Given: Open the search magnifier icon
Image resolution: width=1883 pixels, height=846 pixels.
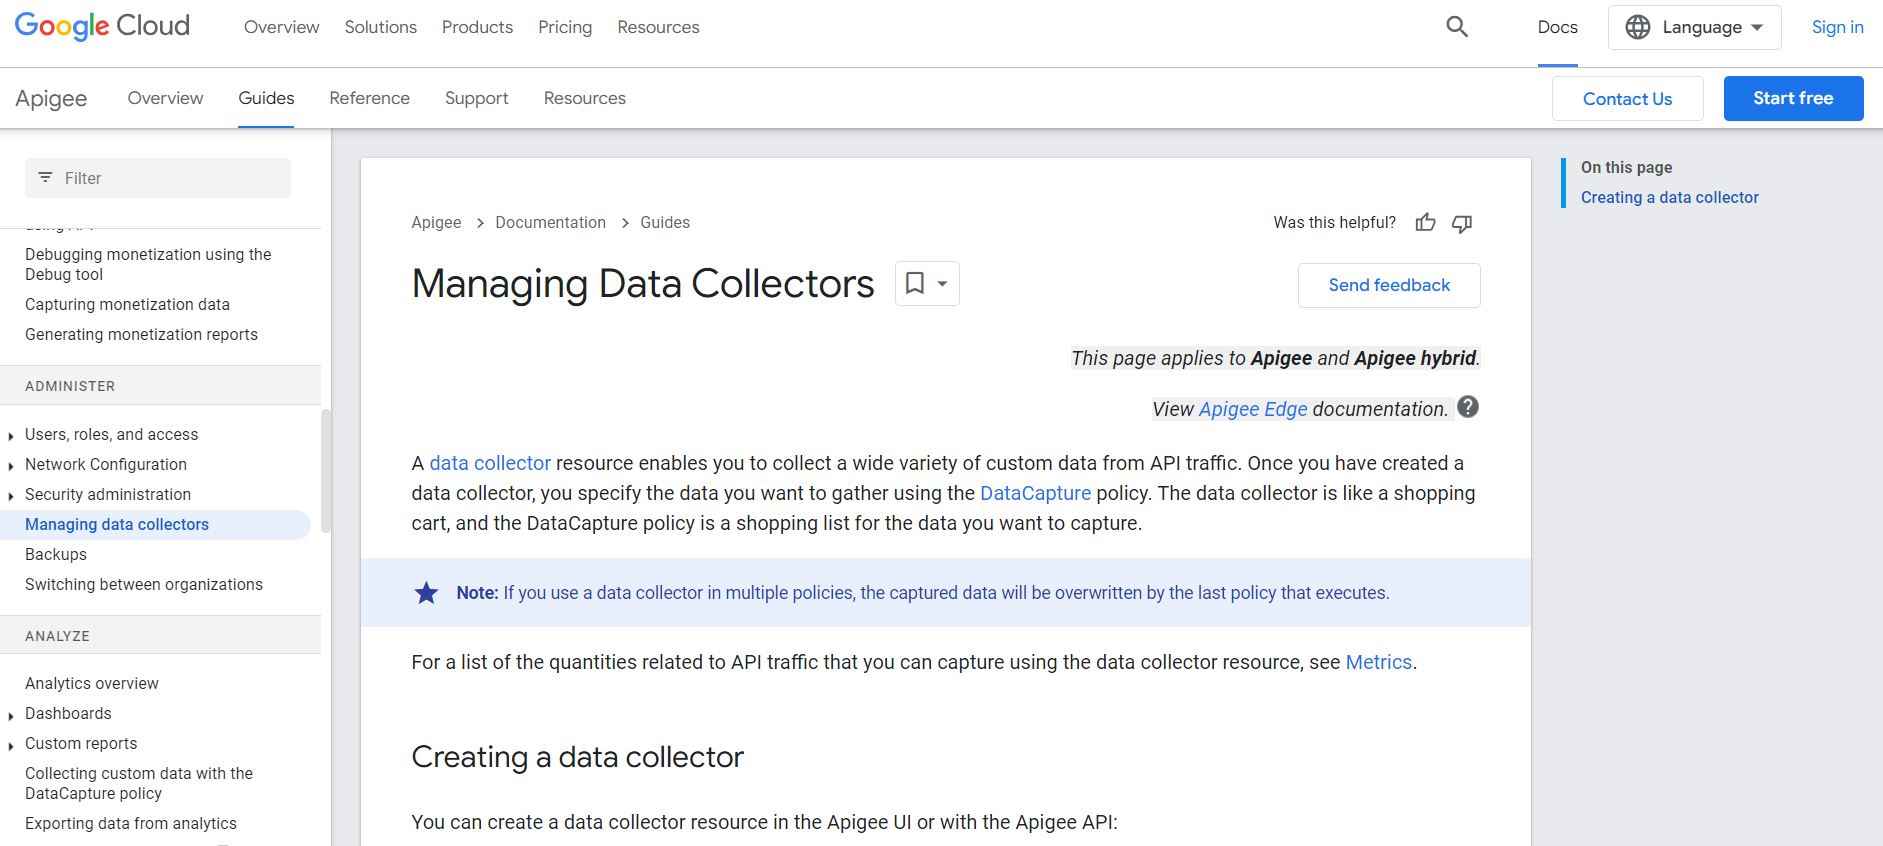Looking at the screenshot, I should tap(1457, 27).
